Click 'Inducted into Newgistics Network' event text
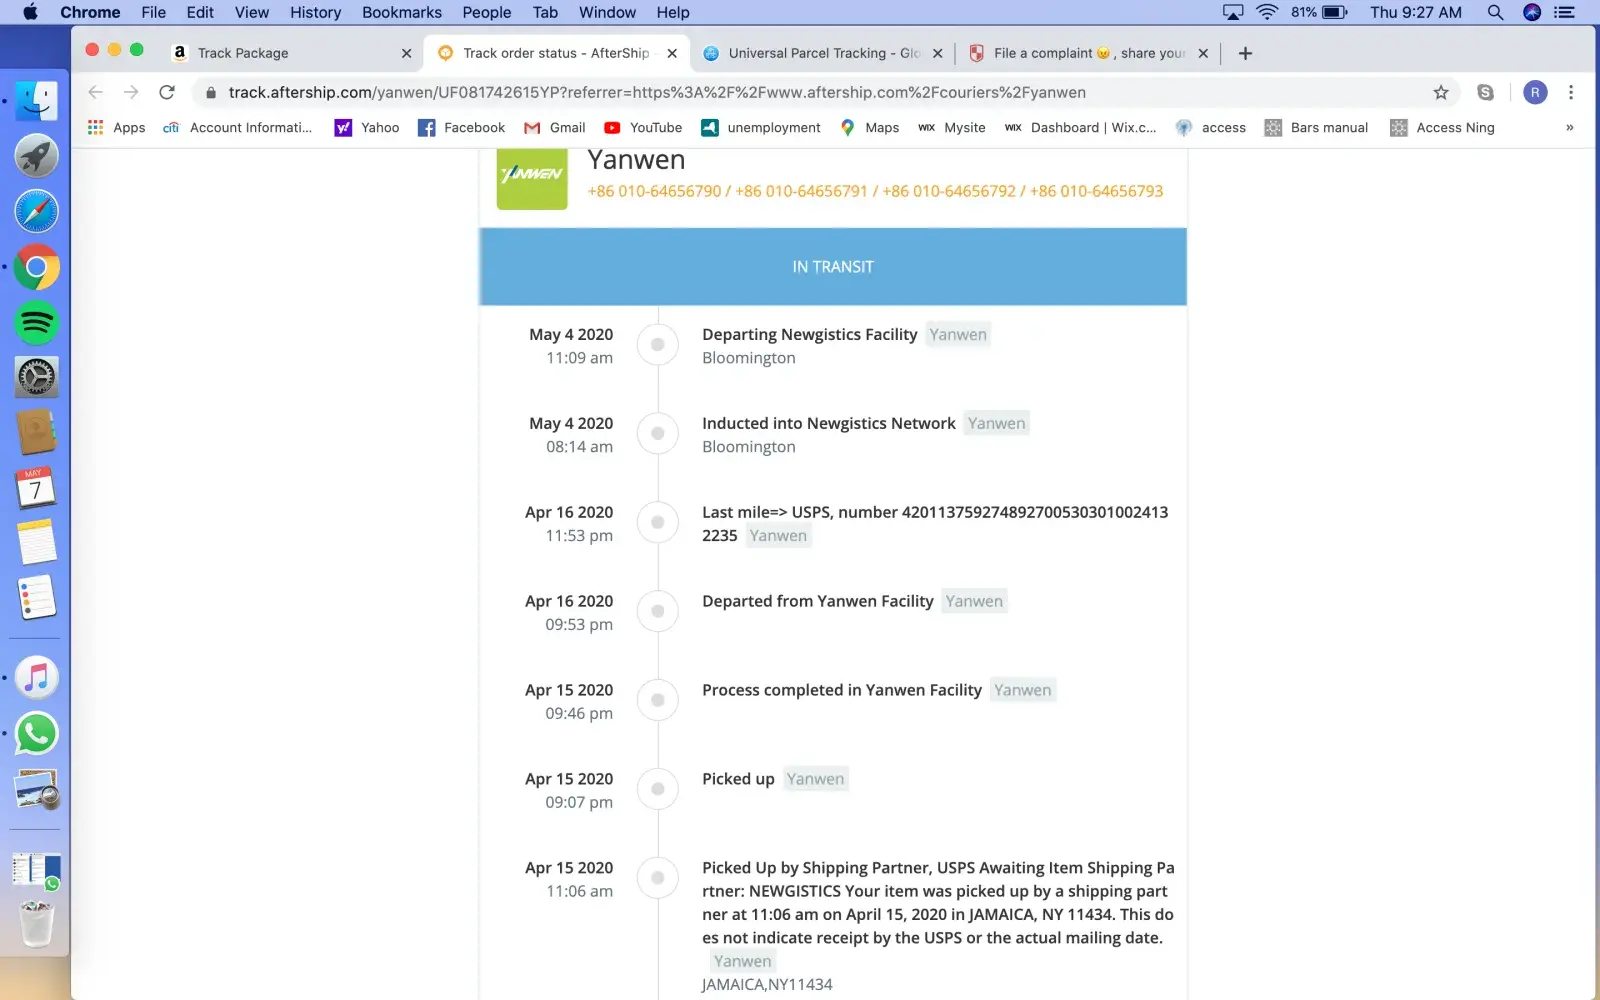Viewport: 1600px width, 1000px height. pos(828,423)
